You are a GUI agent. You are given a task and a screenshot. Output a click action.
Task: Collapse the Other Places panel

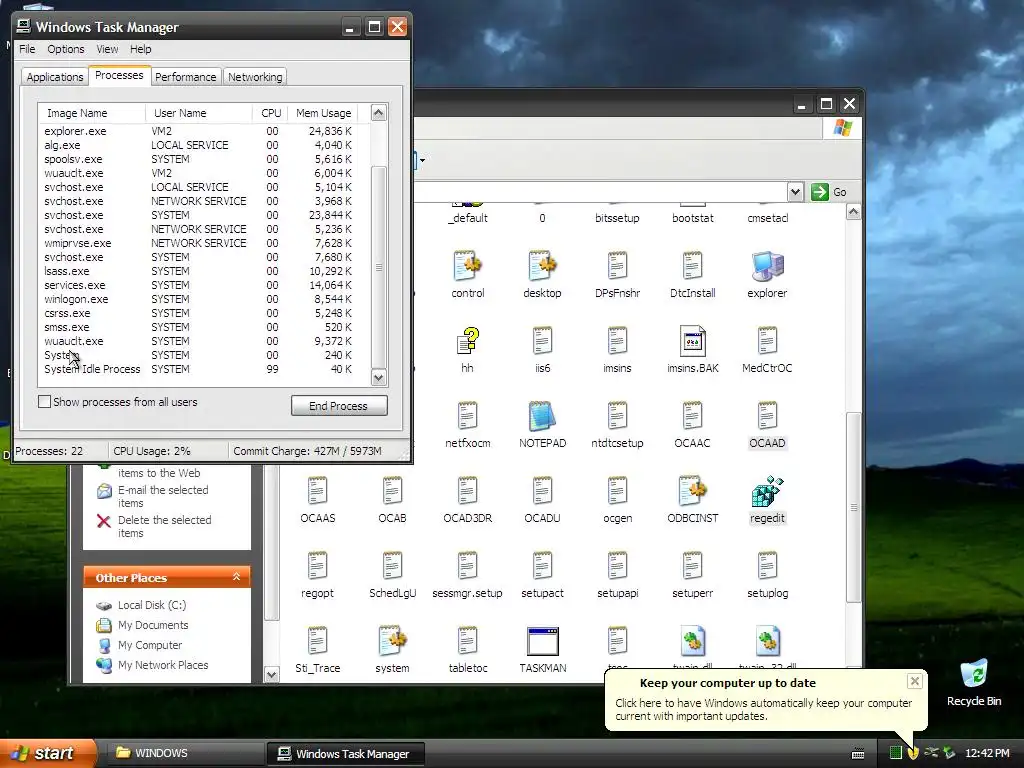pyautogui.click(x=236, y=577)
